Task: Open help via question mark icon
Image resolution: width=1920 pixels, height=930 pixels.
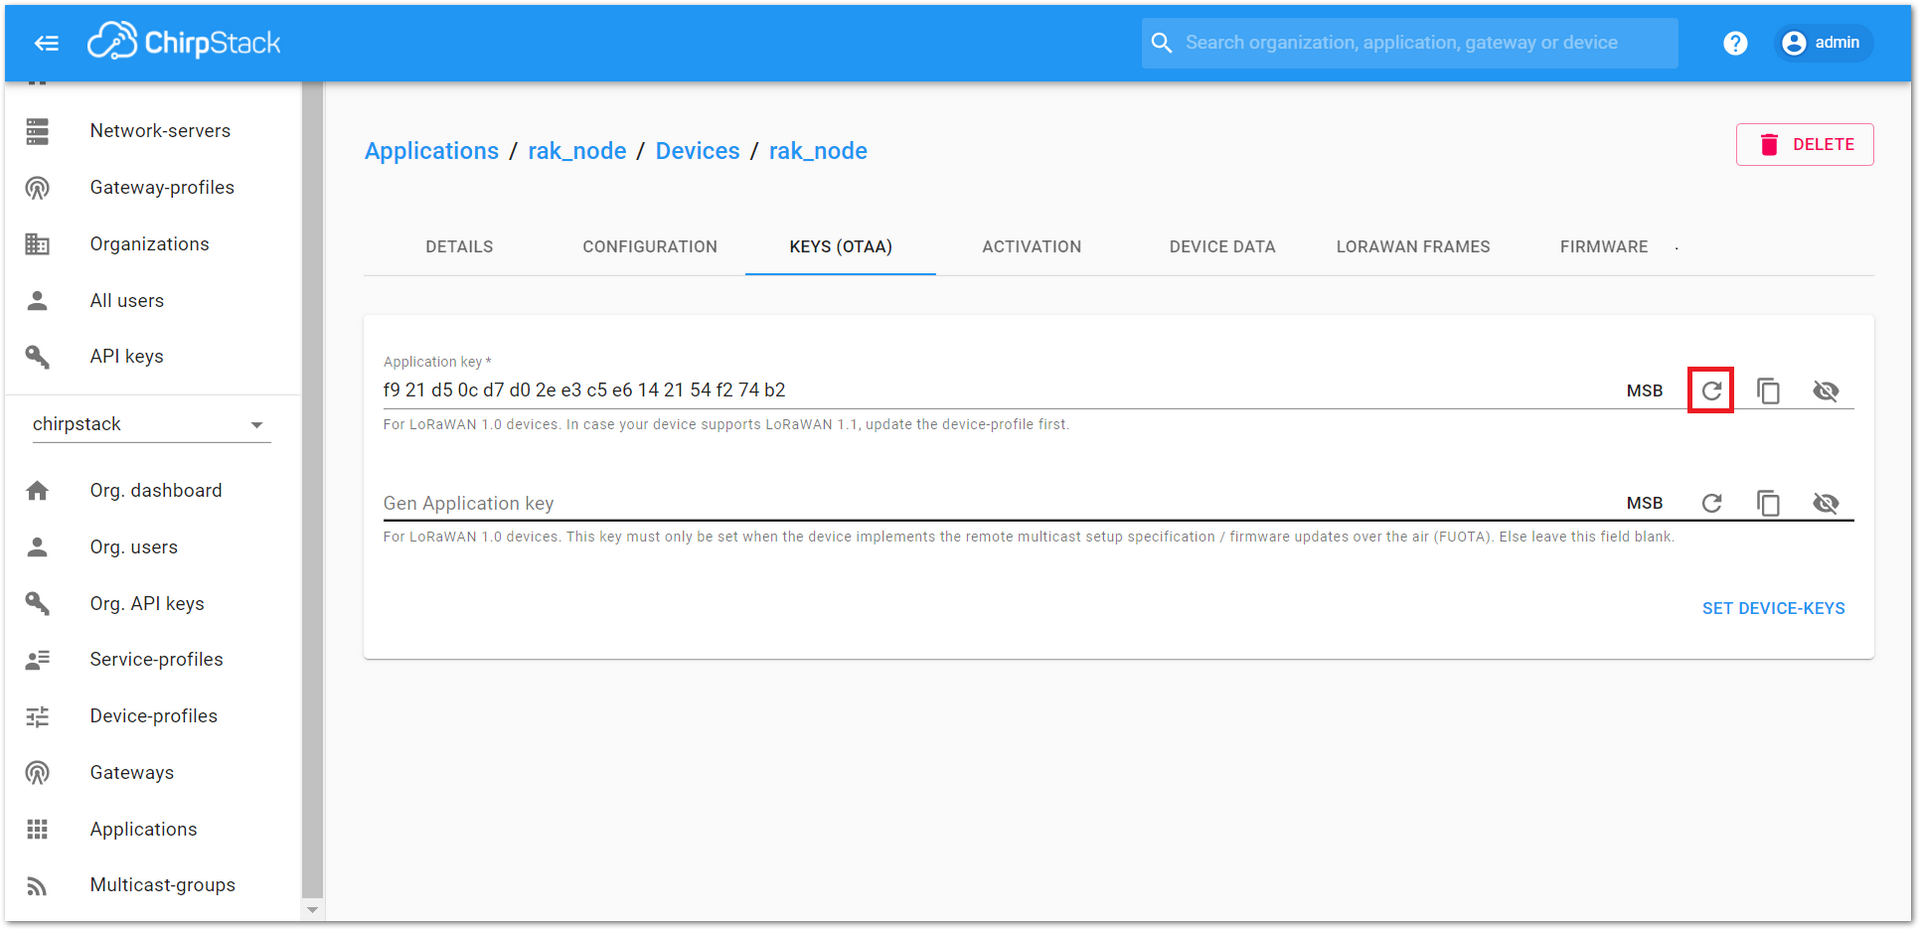Action: [1735, 43]
